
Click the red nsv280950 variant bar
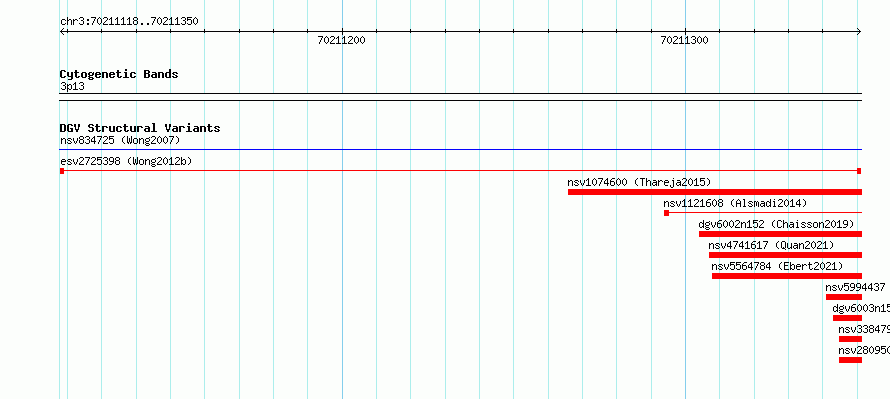[850, 360]
